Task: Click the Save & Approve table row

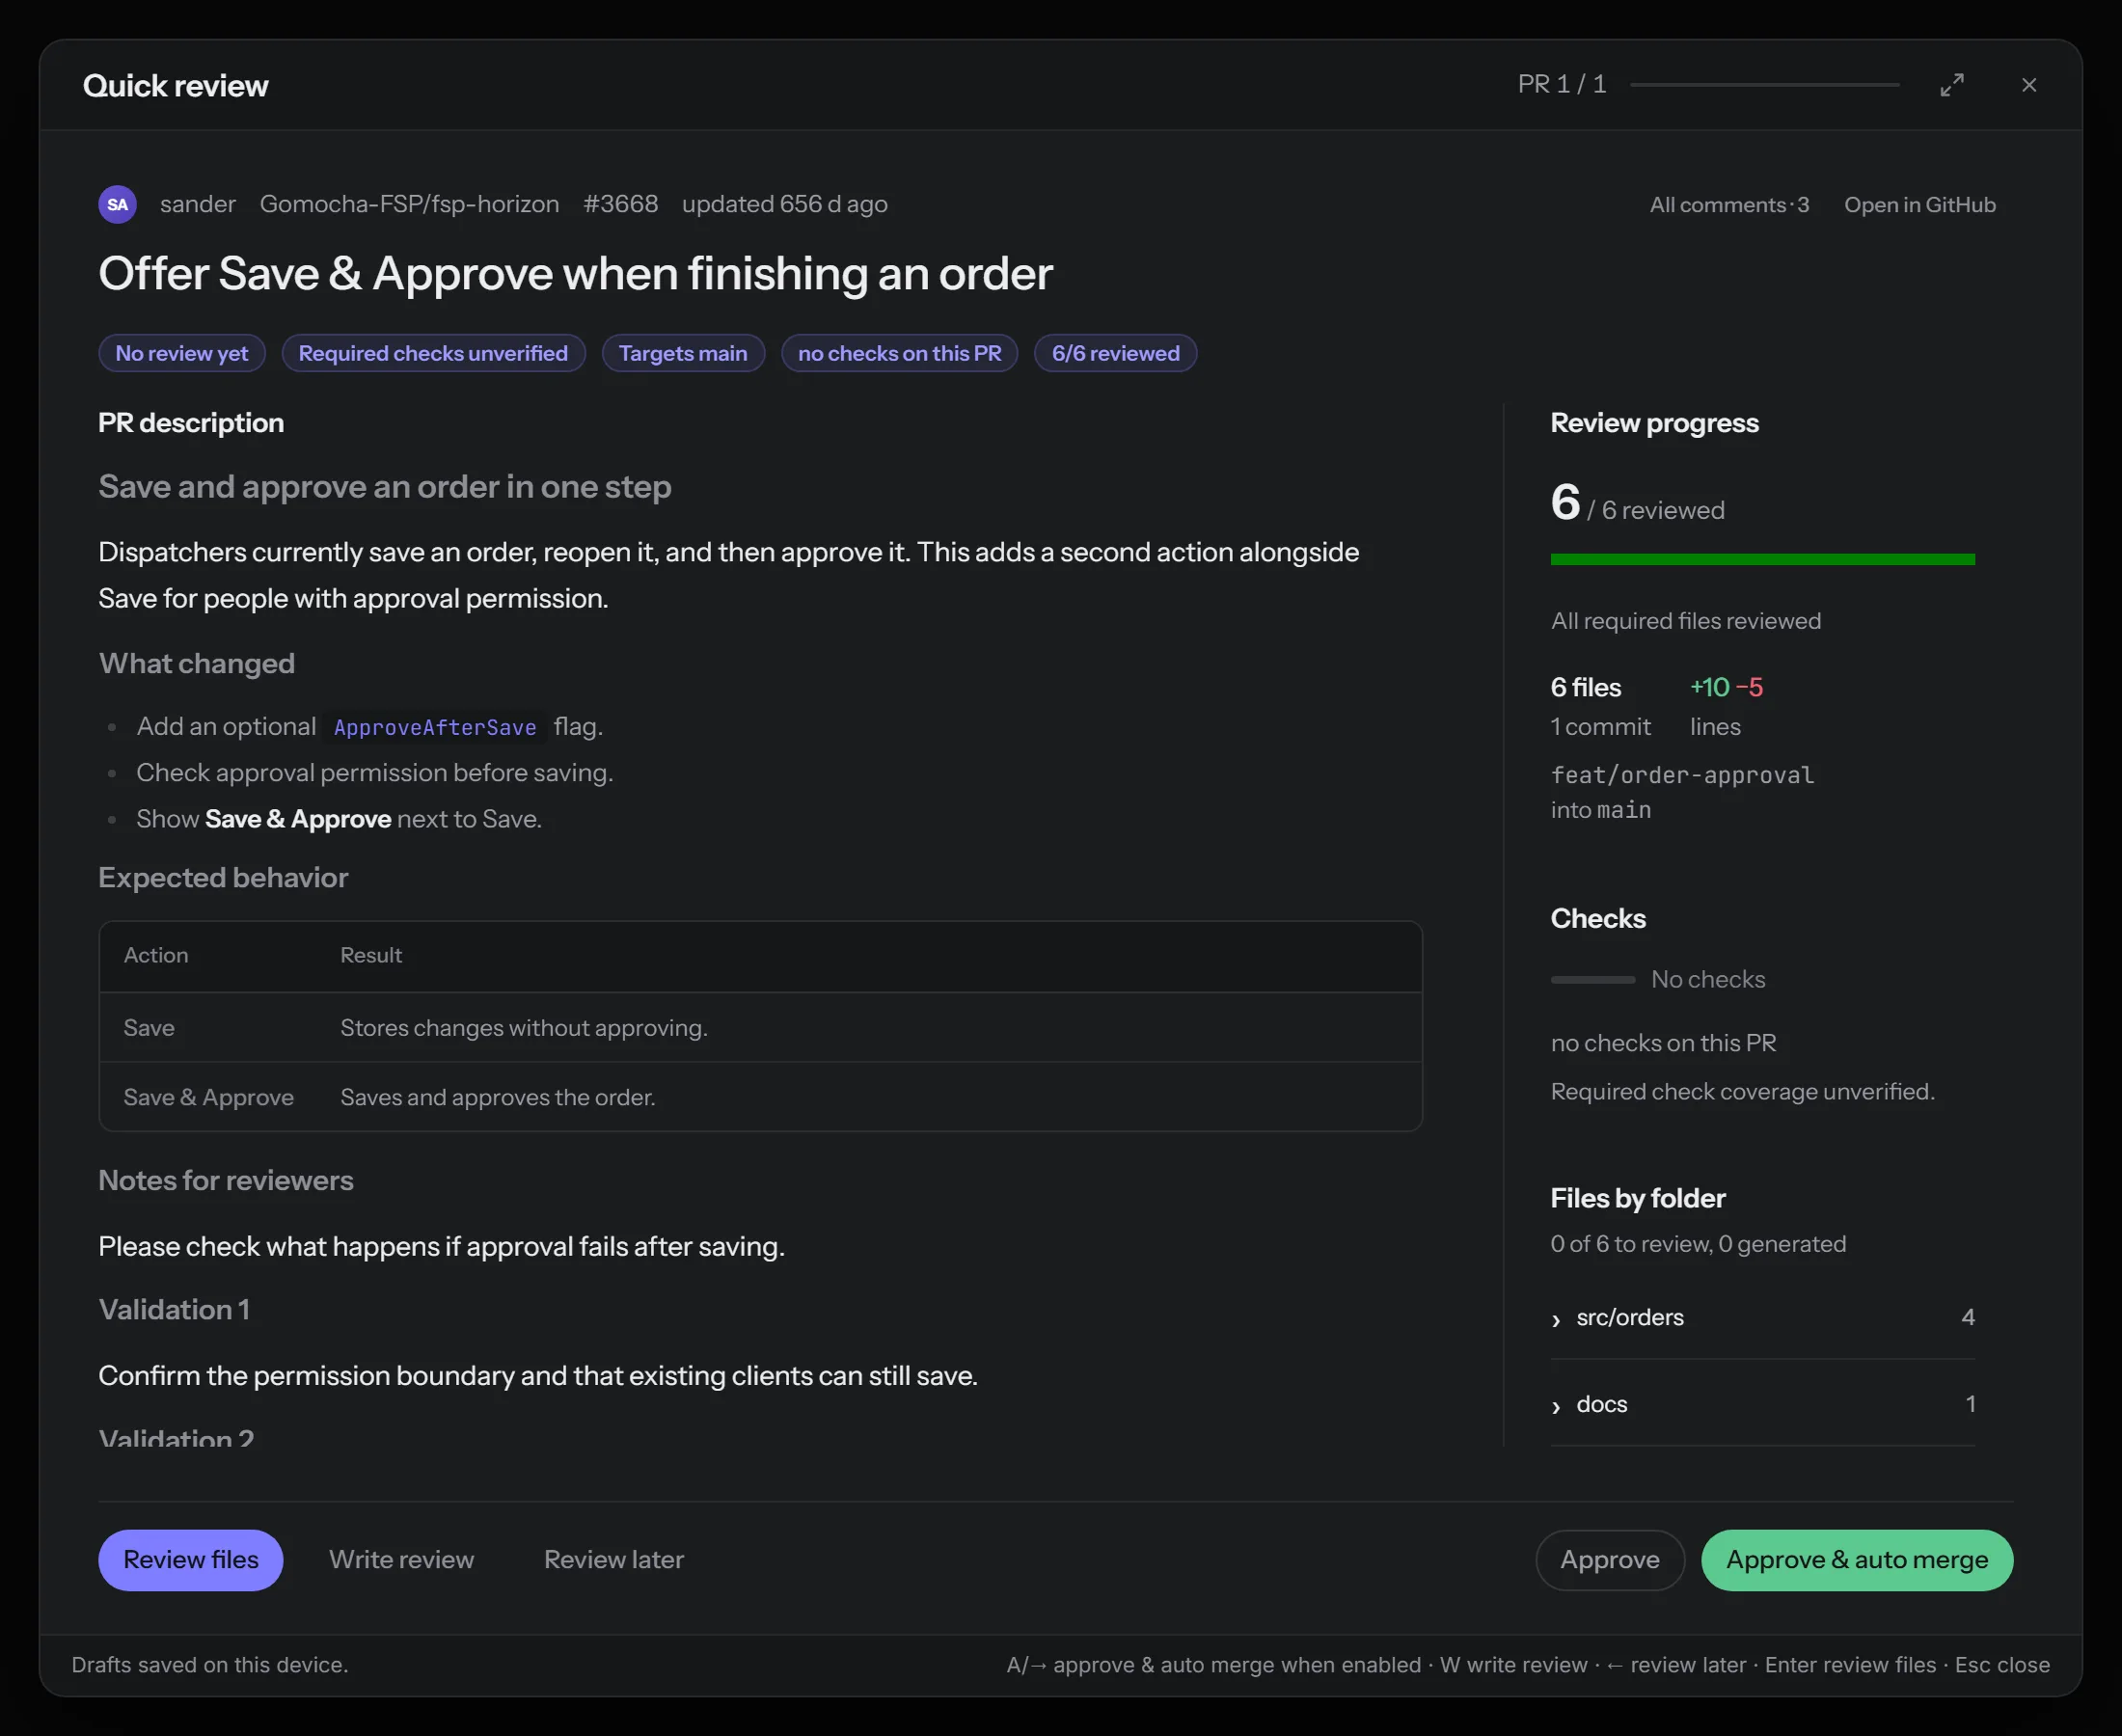Action: (x=760, y=1097)
